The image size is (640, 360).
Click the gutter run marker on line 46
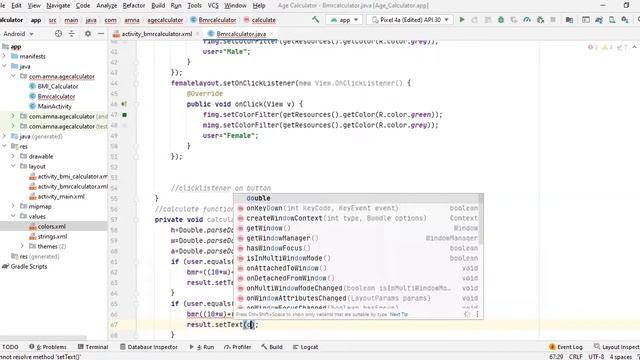124,104
